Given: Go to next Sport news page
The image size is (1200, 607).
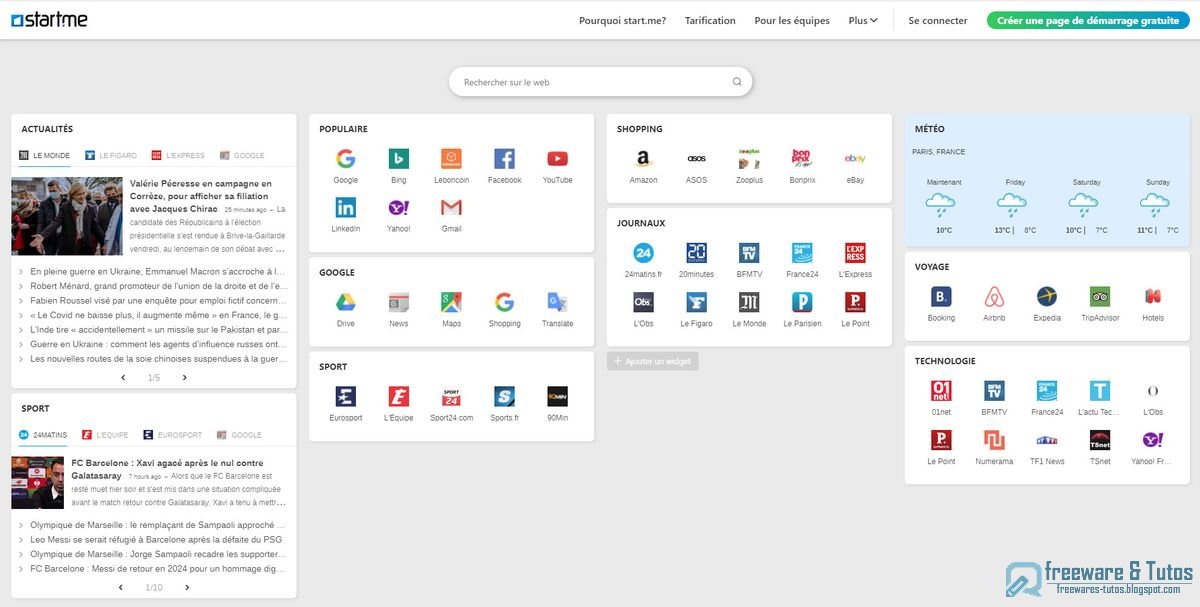Looking at the screenshot, I should point(185,588).
